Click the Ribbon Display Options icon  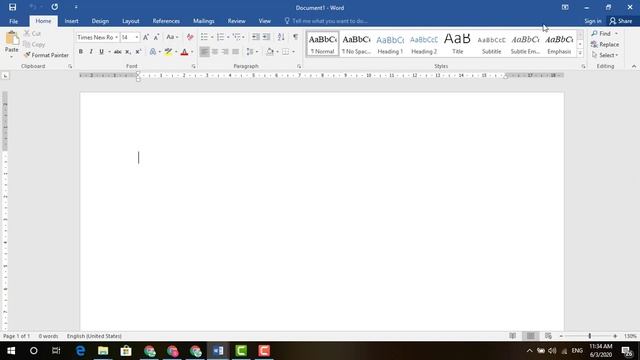click(x=565, y=7)
